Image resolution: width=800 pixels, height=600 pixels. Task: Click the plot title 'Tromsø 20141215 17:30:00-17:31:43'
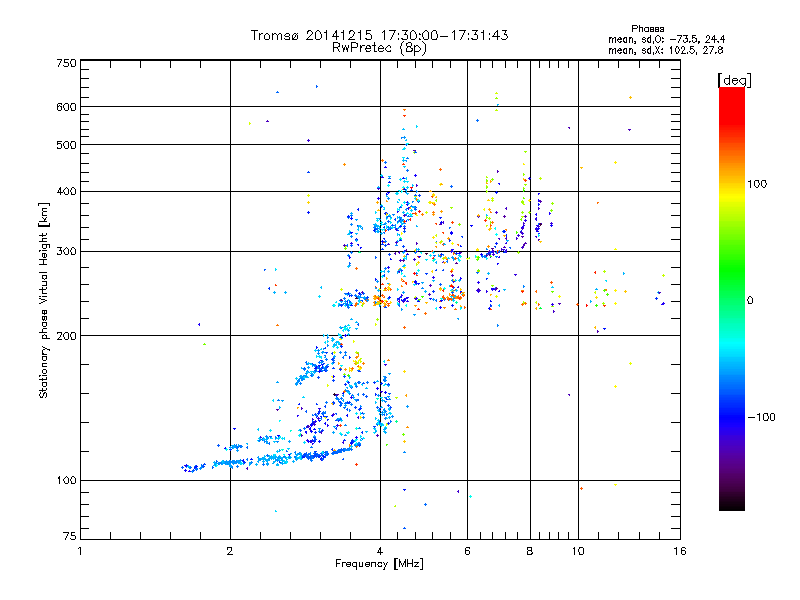pos(379,35)
